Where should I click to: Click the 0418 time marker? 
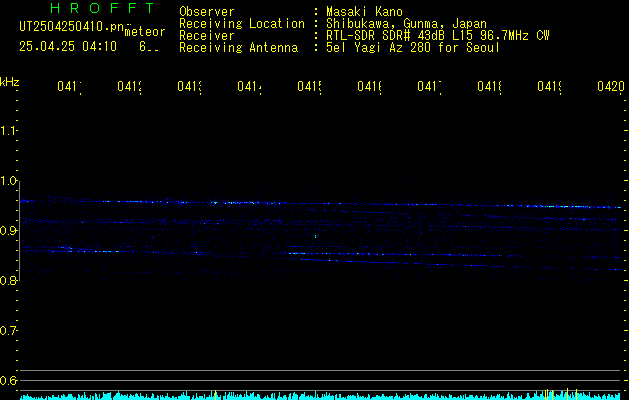[x=489, y=87]
